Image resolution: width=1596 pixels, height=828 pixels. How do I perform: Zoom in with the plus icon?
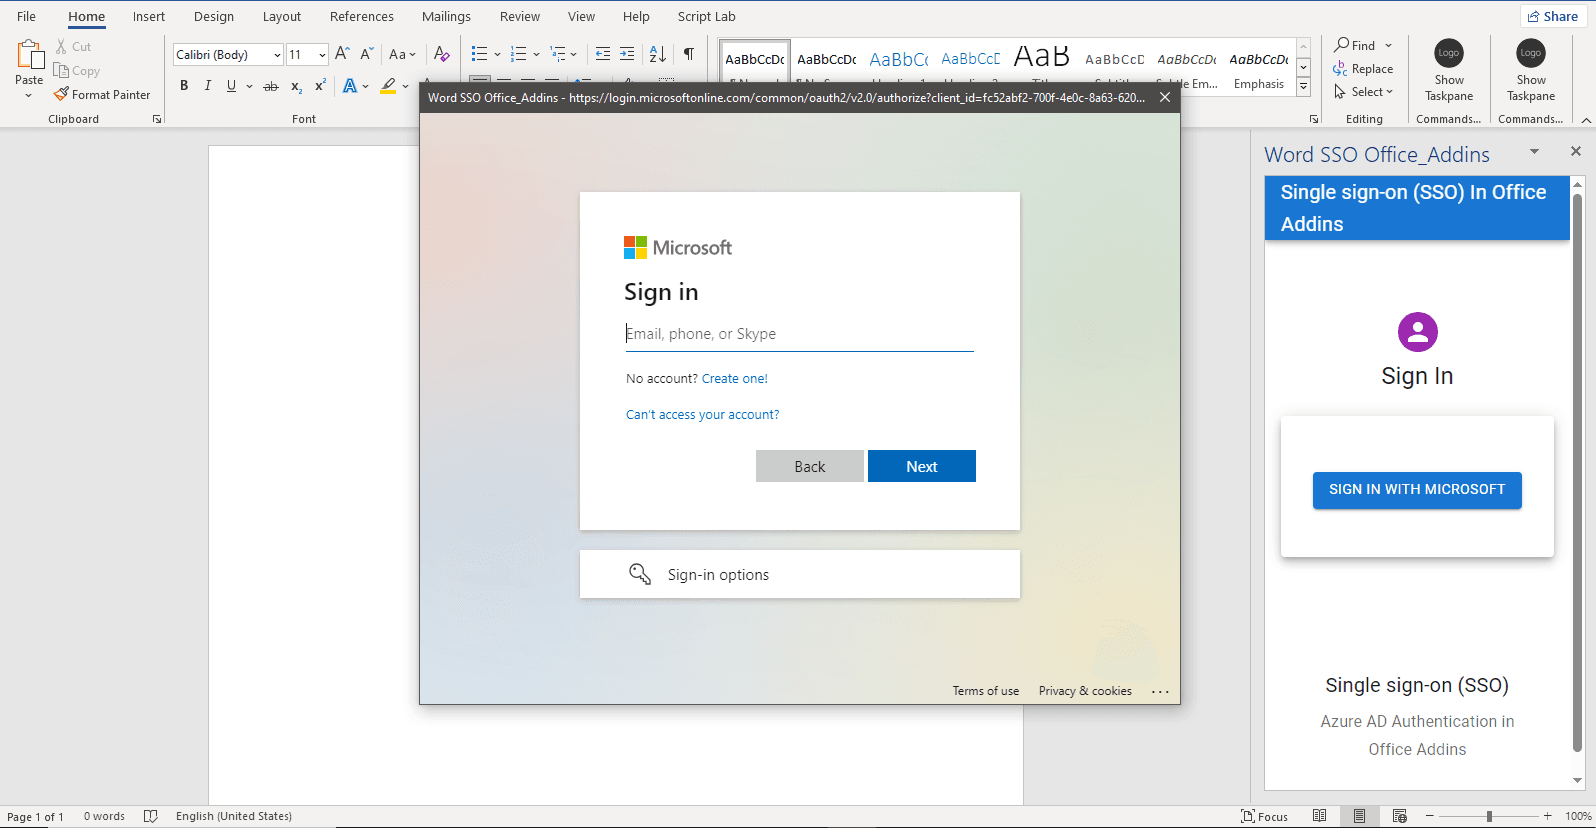1548,816
